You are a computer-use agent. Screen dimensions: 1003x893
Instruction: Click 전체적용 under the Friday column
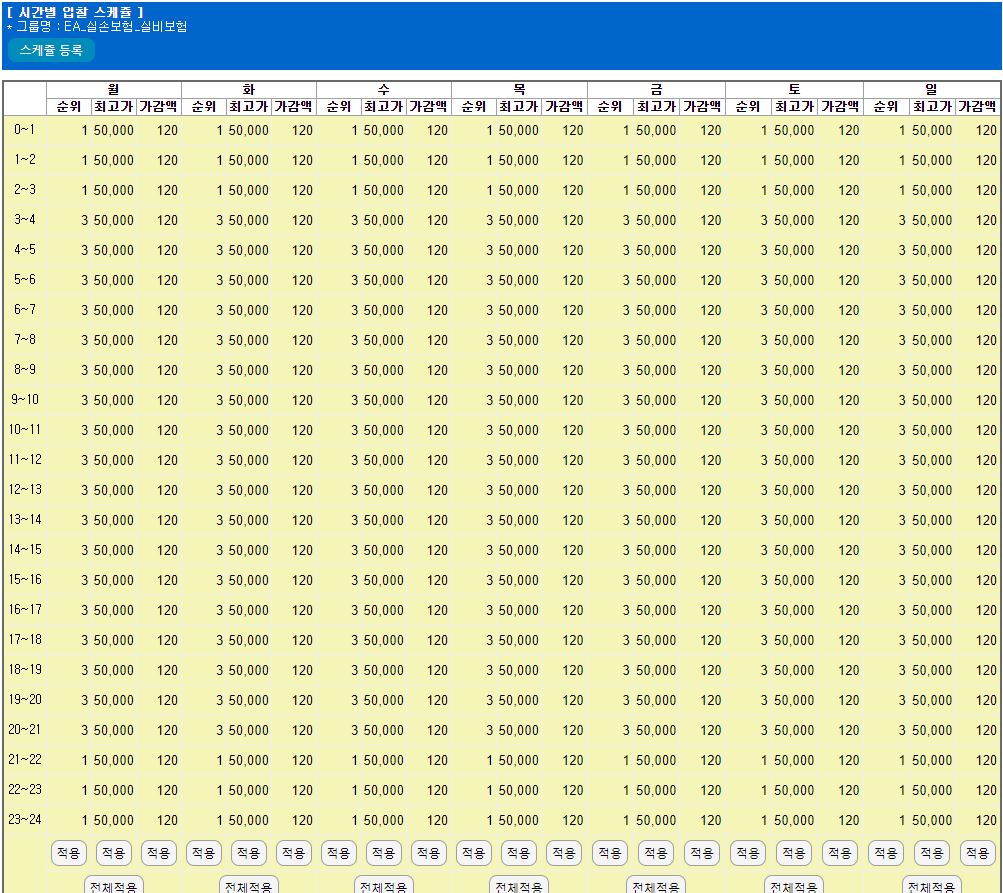pos(656,886)
